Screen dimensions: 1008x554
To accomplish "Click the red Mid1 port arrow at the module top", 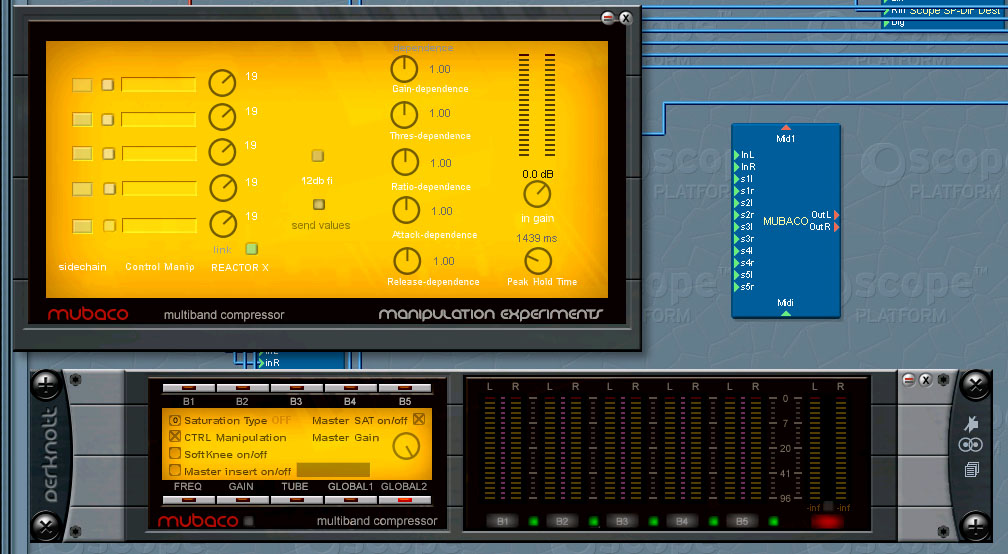I will point(786,128).
